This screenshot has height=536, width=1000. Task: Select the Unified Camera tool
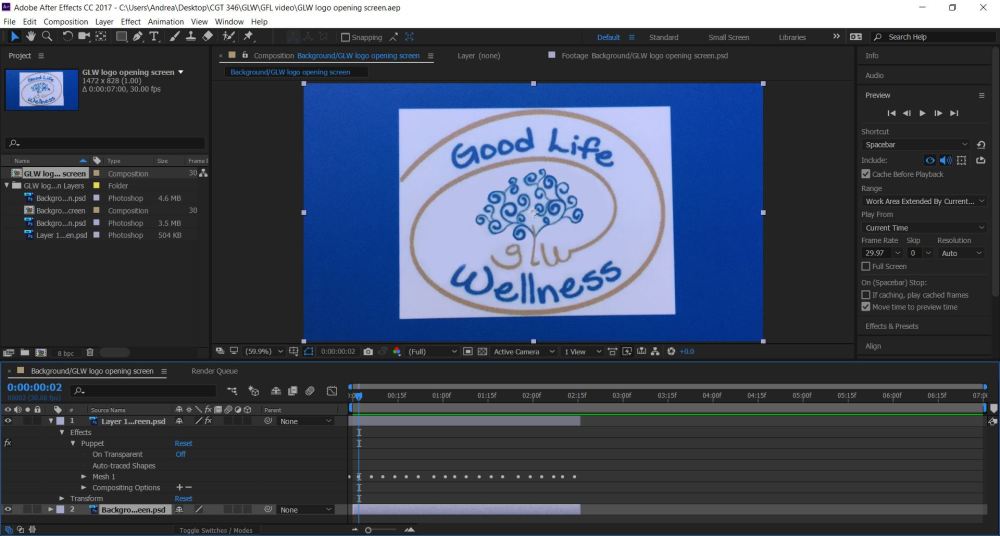coord(84,36)
